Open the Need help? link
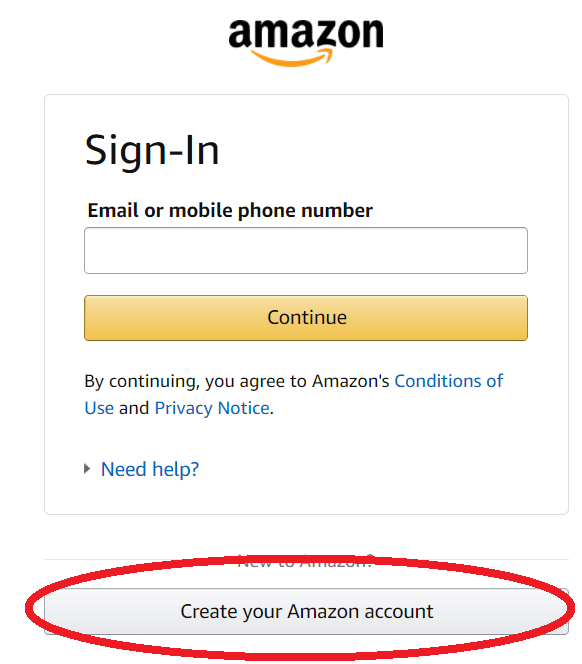Screen dimensions: 582x664 pos(150,469)
